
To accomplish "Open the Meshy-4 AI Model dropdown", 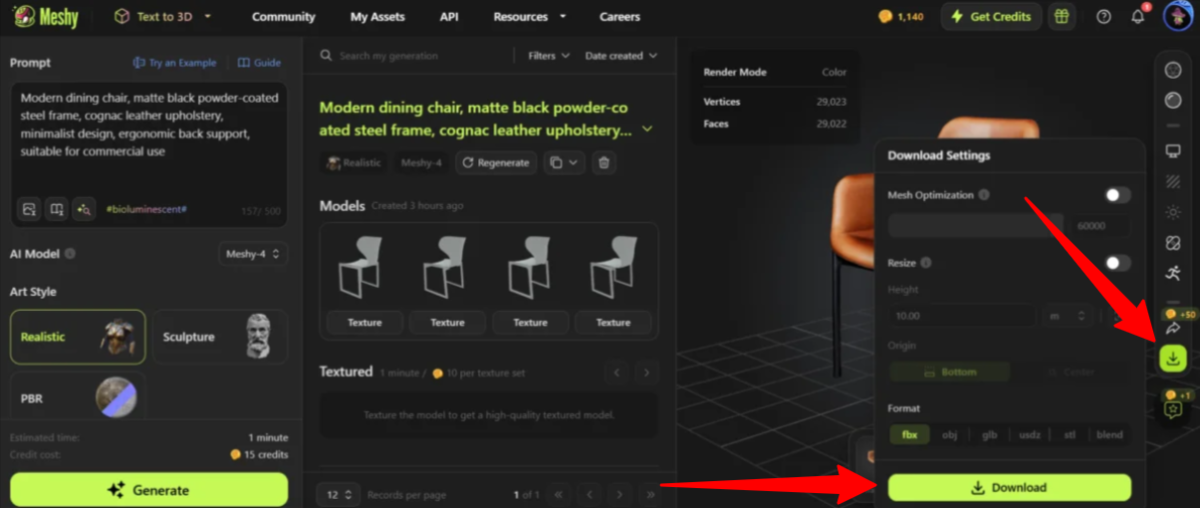I will coord(253,254).
